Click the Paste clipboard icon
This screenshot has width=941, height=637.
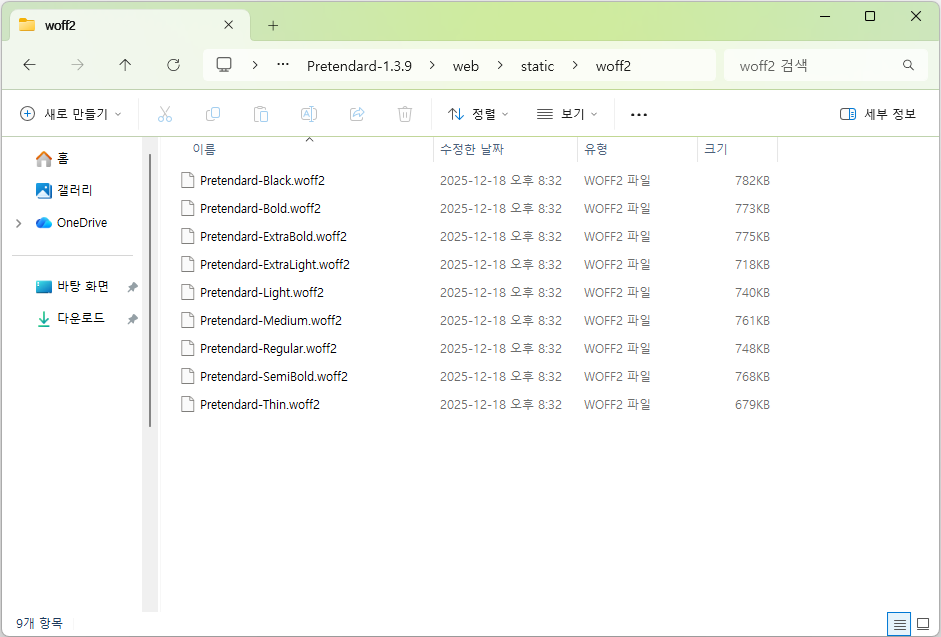point(260,114)
